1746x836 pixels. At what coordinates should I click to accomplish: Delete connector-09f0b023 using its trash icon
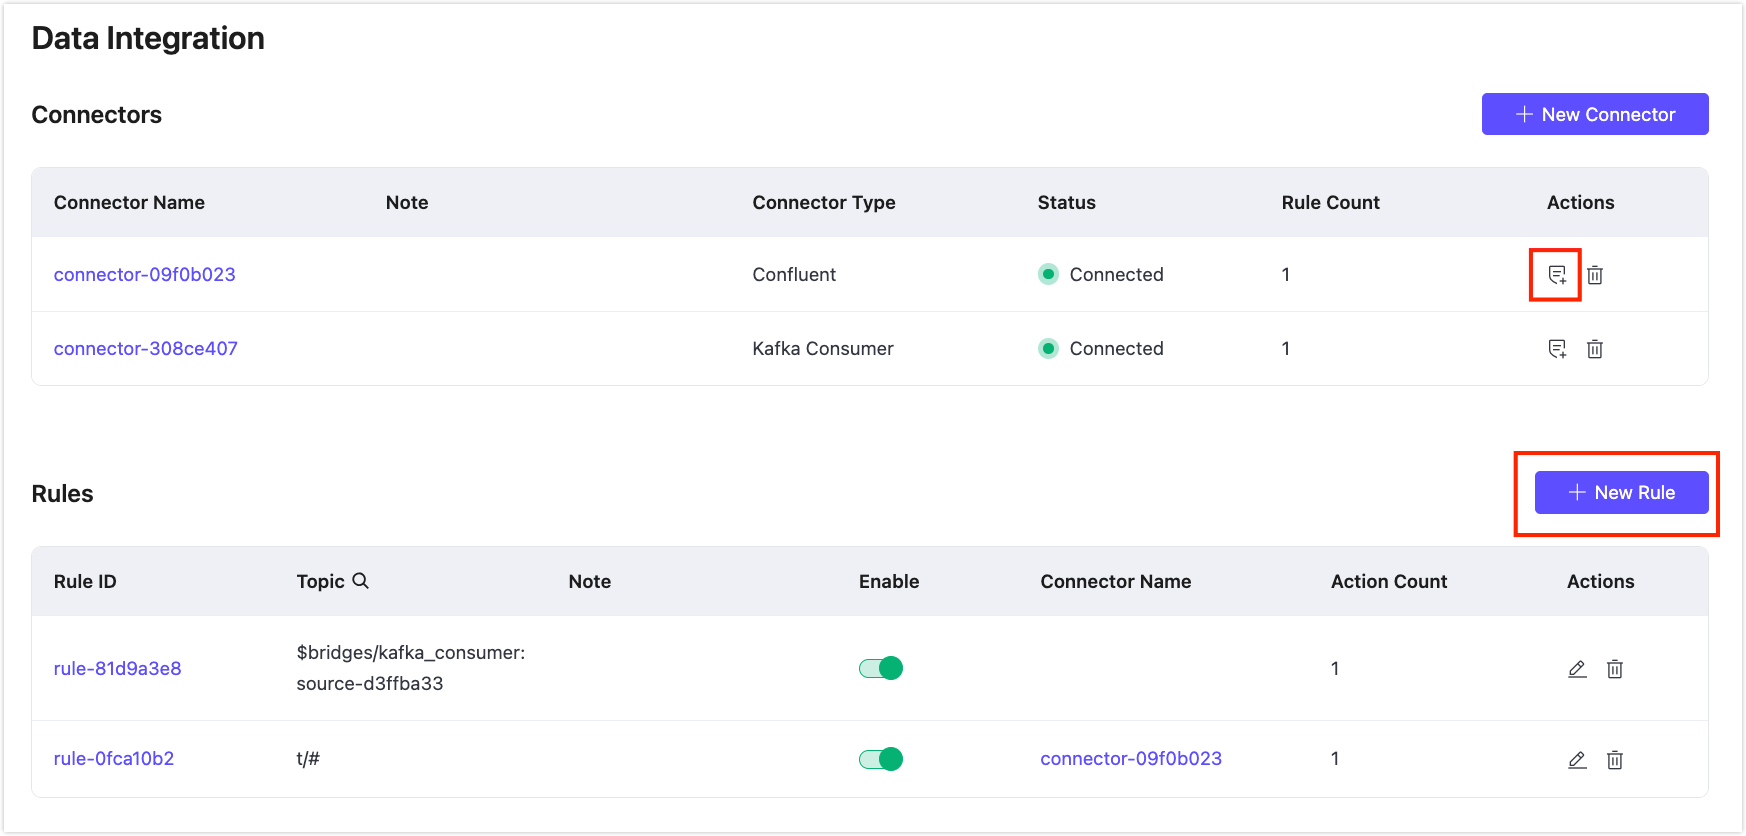click(1595, 275)
